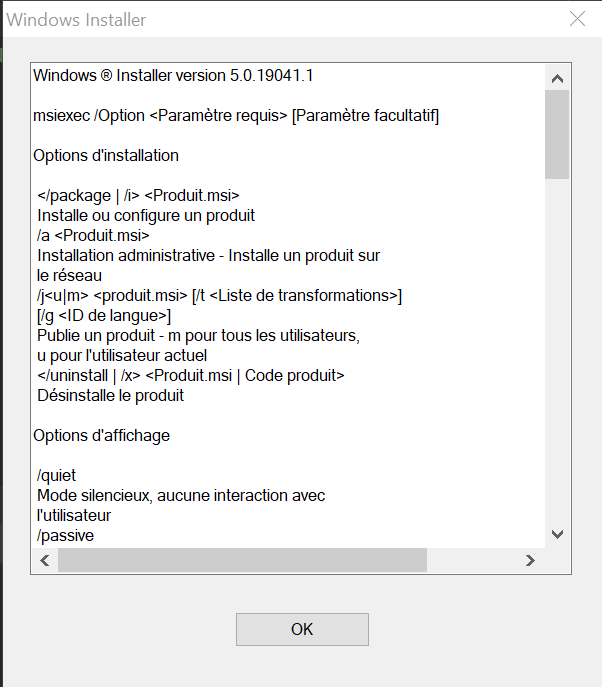This screenshot has width=602, height=687.
Task: Click the horizontal scrollbar track right of thumb
Action: [x=473, y=560]
